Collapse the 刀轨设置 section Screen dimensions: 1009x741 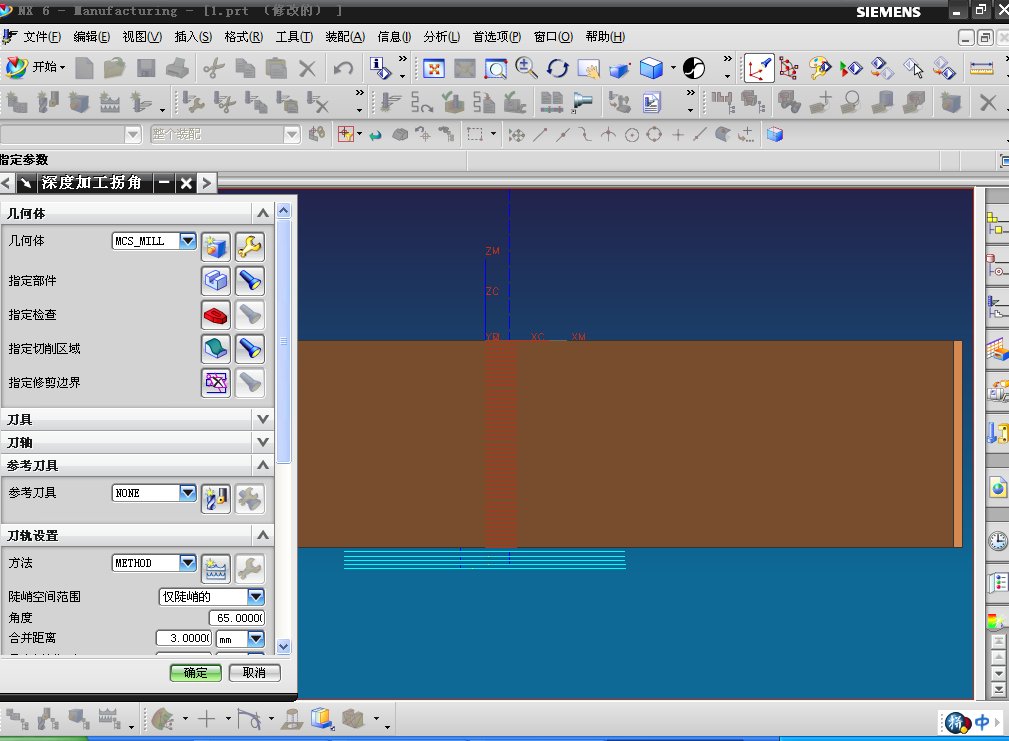click(263, 535)
